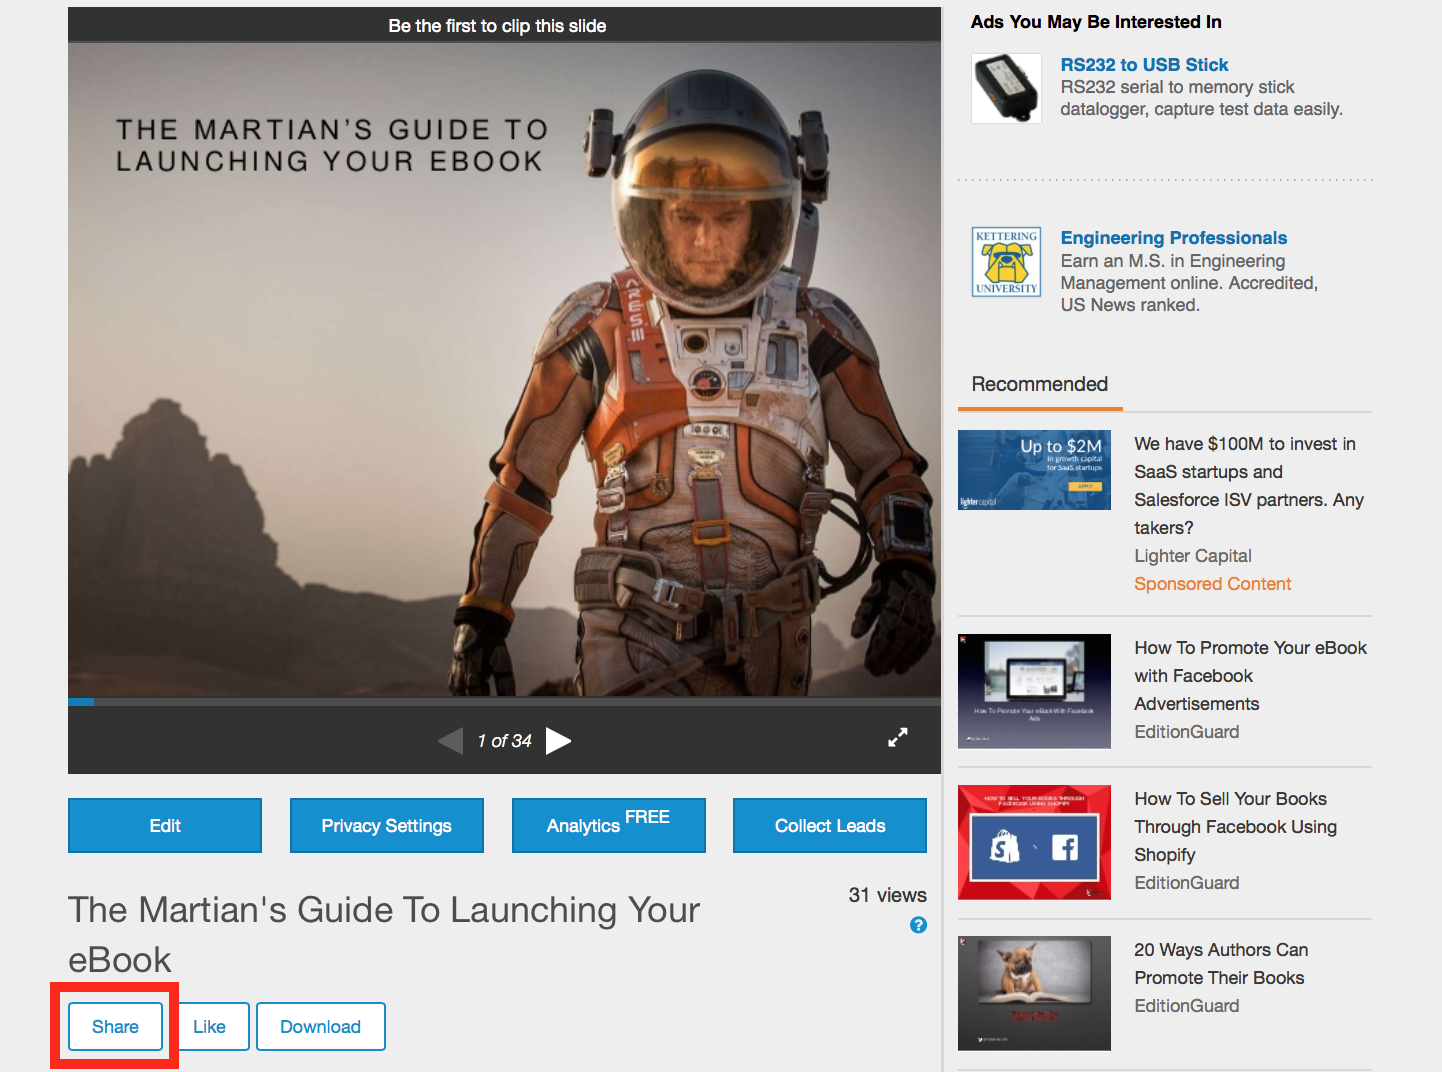Open How To Promote Your eBook with Facebook
This screenshot has height=1072, width=1442.
pyautogui.click(x=1250, y=676)
